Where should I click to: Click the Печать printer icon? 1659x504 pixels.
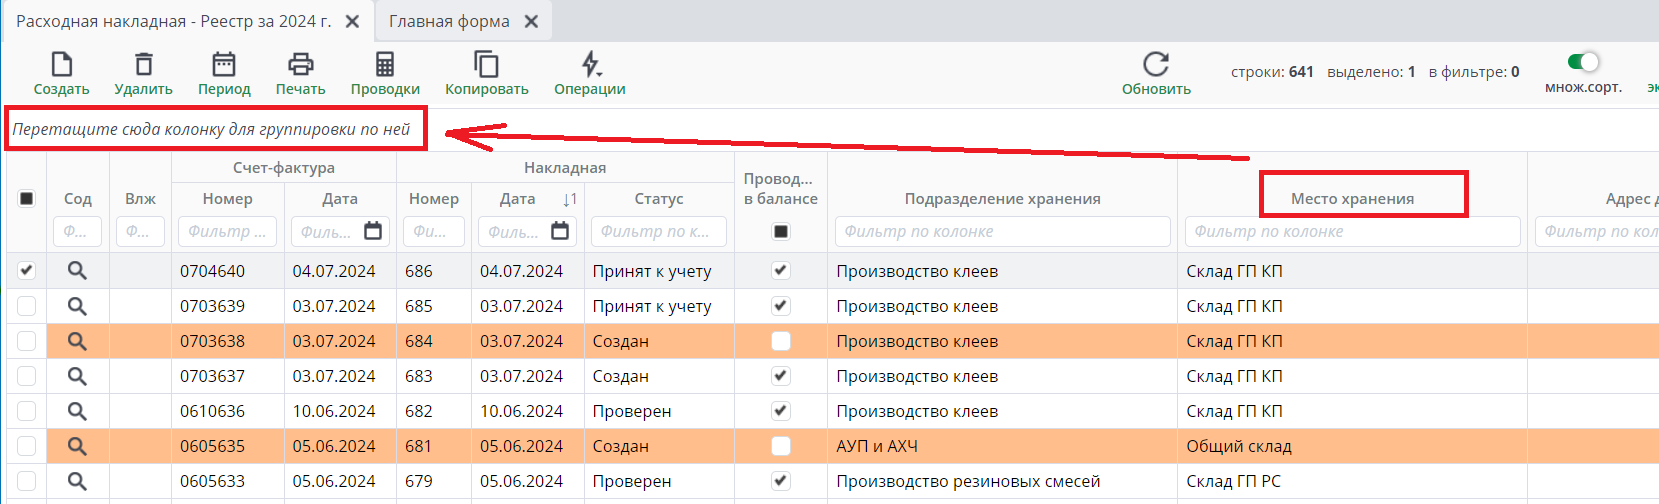pyautogui.click(x=300, y=65)
